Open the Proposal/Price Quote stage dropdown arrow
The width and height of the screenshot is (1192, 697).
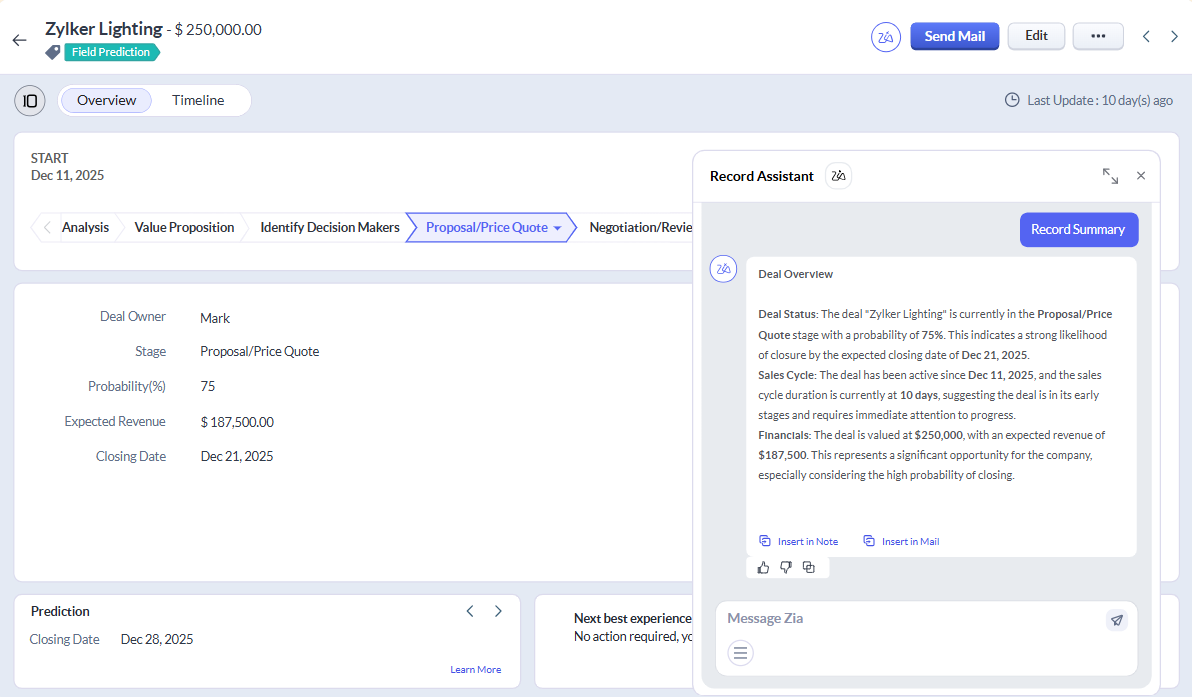coord(557,228)
